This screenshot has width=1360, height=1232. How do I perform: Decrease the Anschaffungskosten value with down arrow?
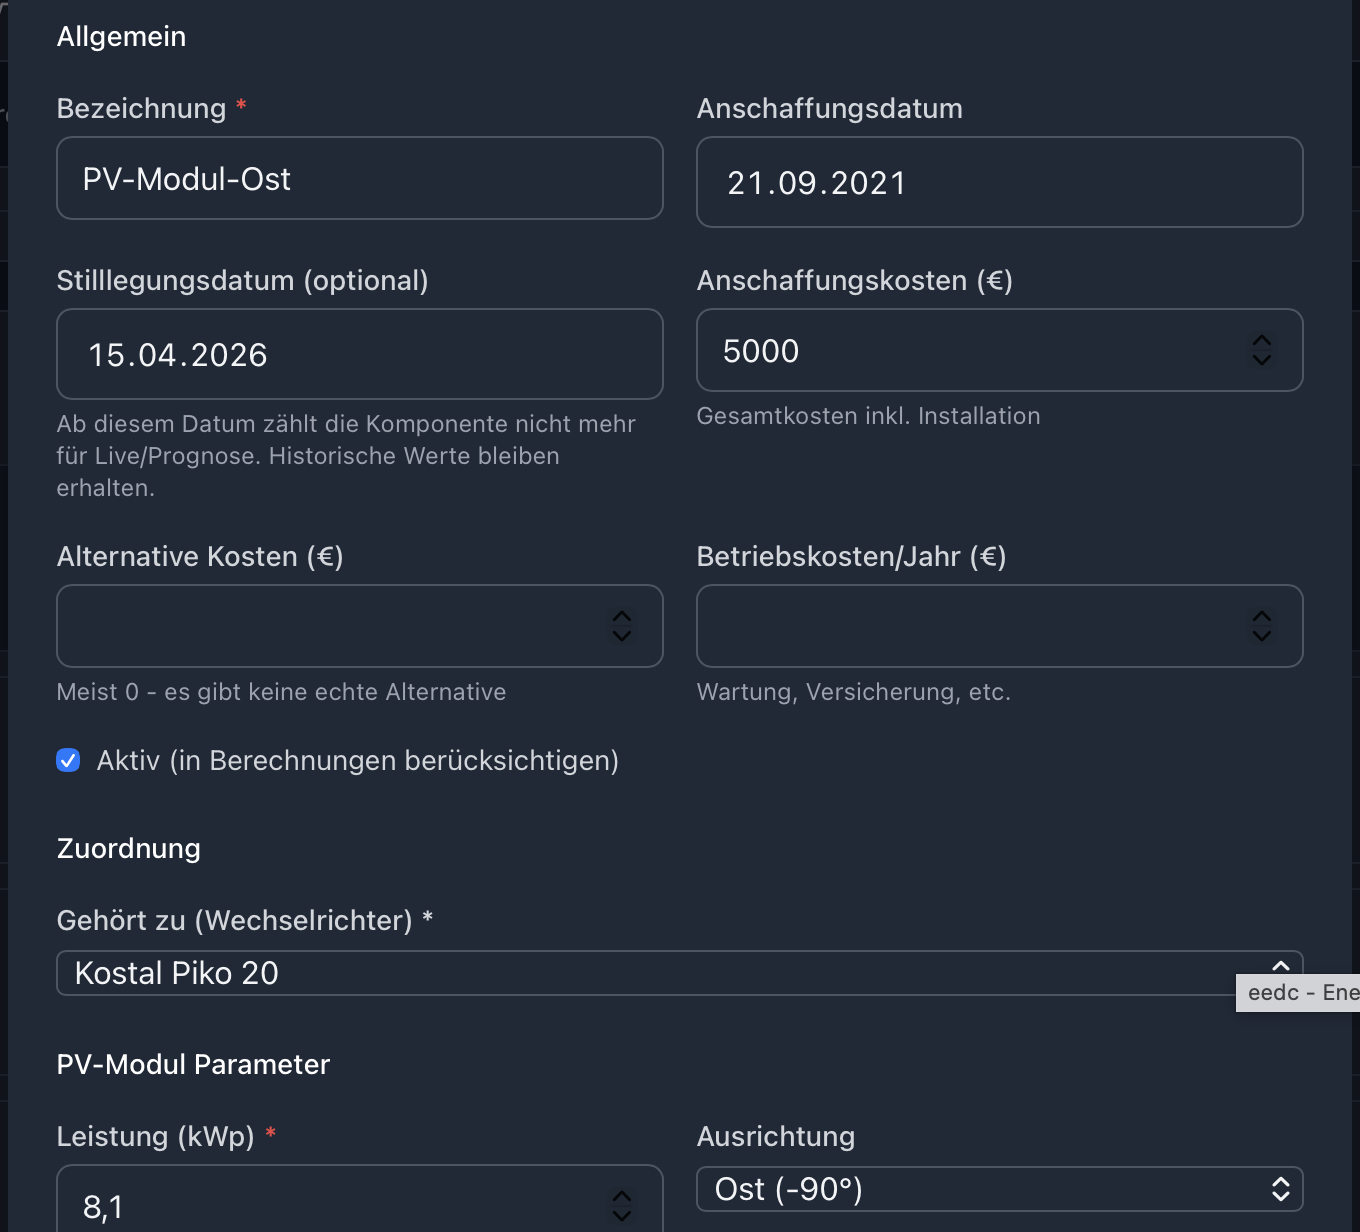(x=1262, y=359)
